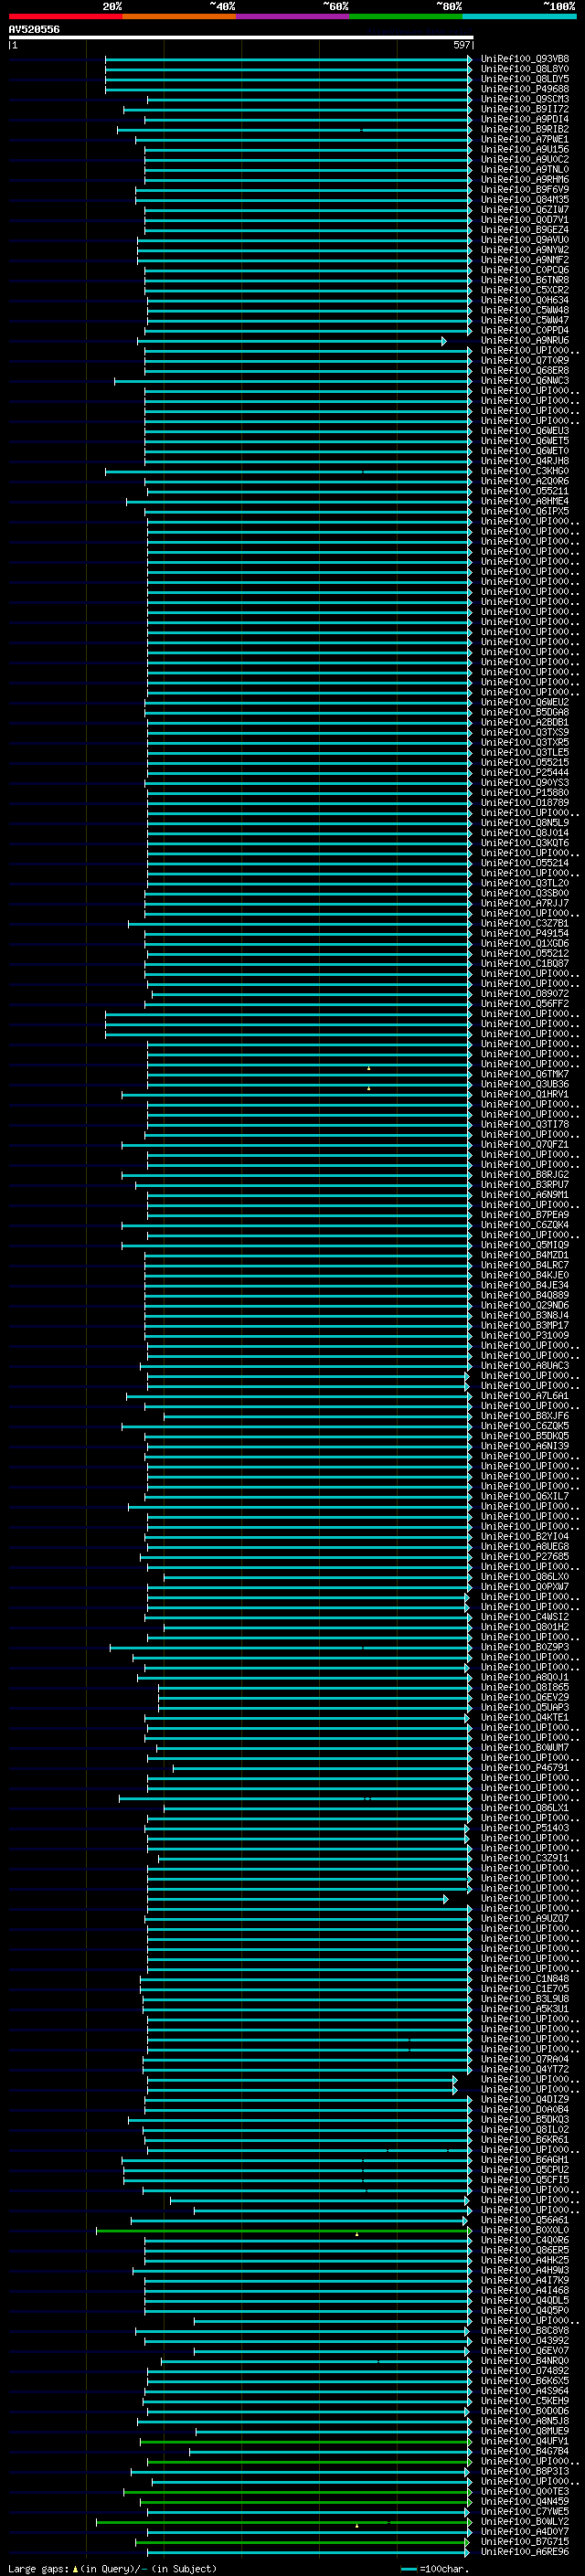The image size is (585, 2576).
Task: Select hit label UniRef100_Q6TMK7
Action: pyautogui.click(x=525, y=1074)
